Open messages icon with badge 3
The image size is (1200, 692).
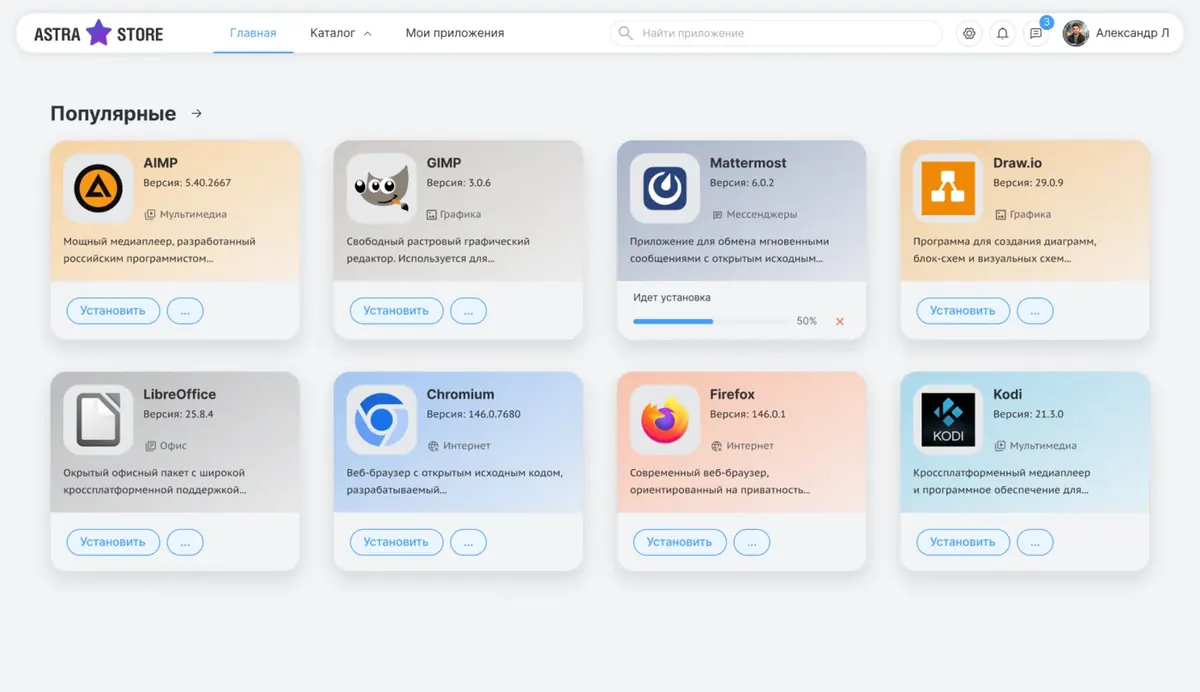1036,33
